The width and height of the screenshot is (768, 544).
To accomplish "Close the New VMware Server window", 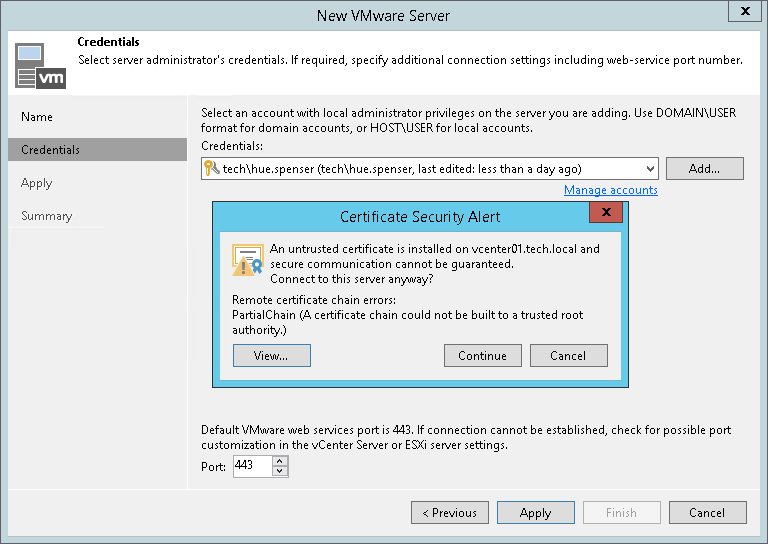I will [744, 13].
